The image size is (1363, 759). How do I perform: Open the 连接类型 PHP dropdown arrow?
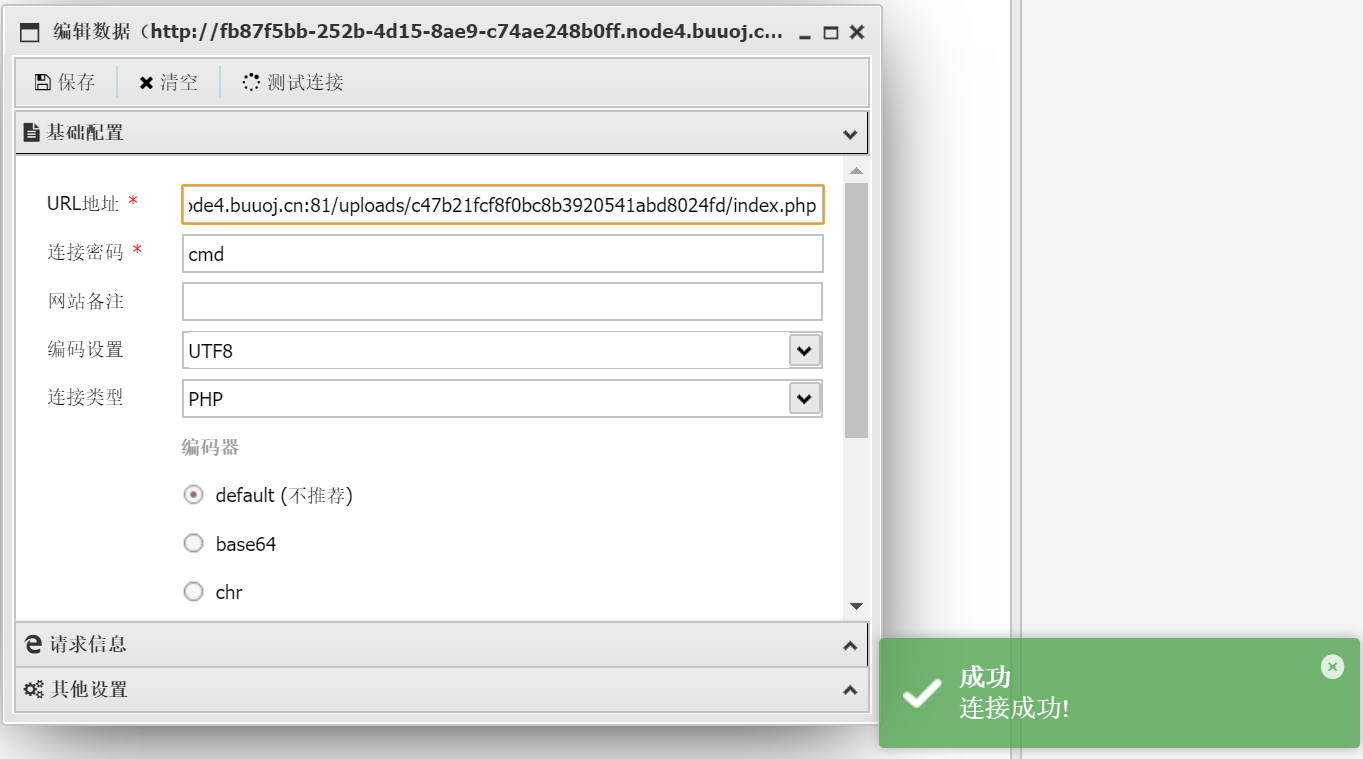(805, 398)
